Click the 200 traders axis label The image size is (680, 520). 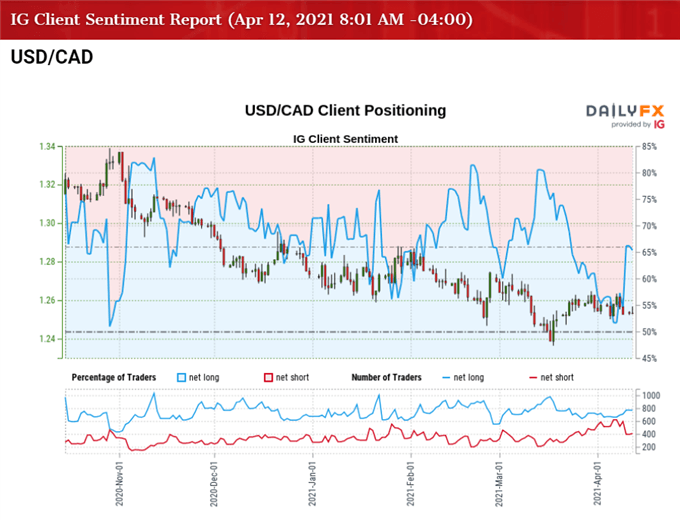[649, 447]
